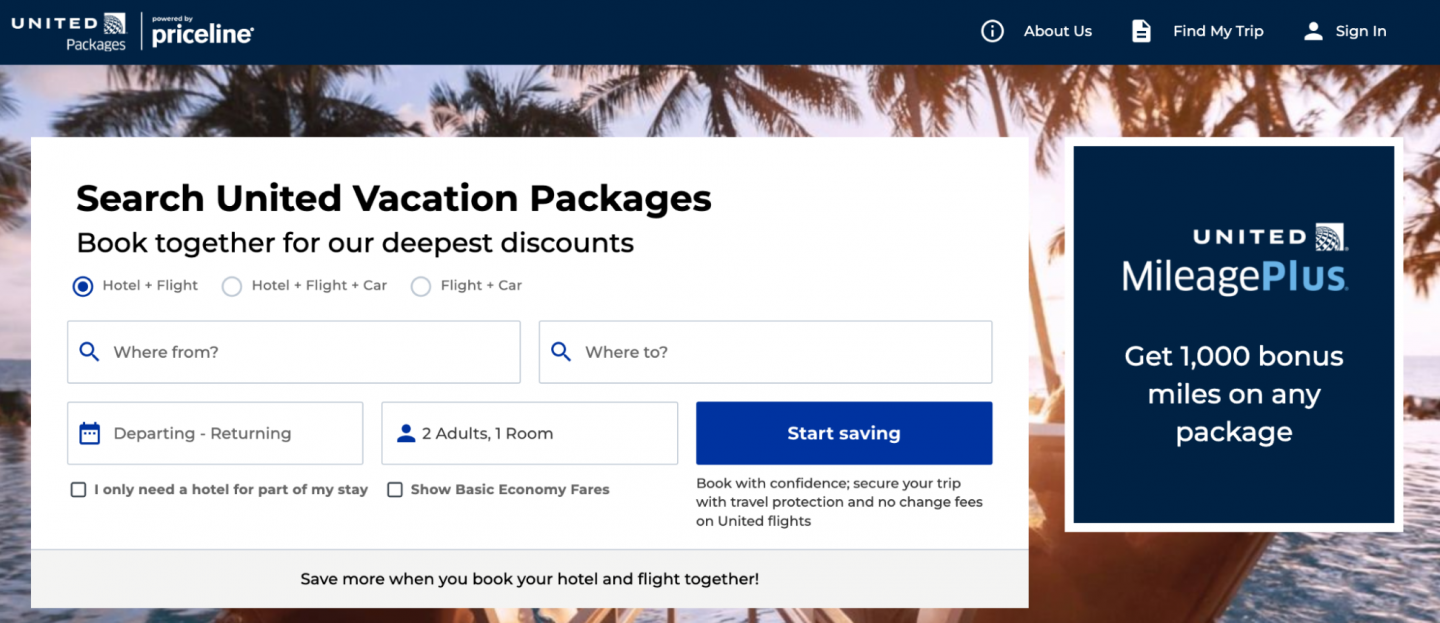This screenshot has height=623, width=1440.
Task: Click the Priceline logo in header
Action: pyautogui.click(x=203, y=32)
